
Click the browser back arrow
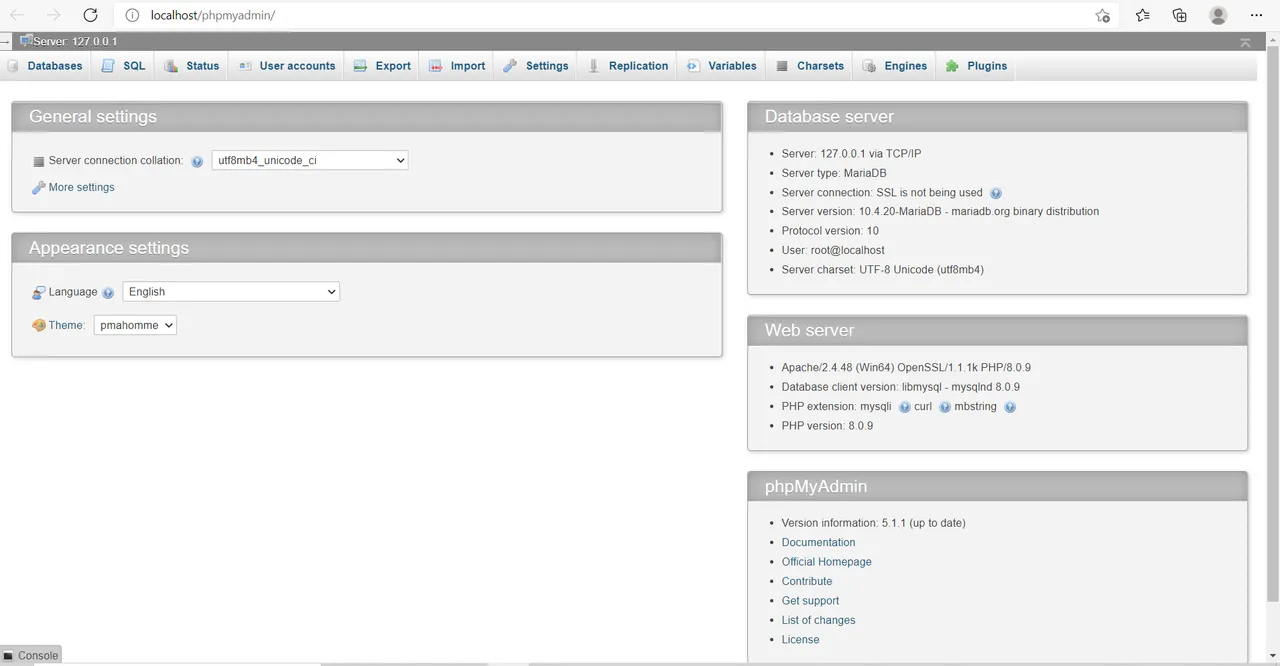[17, 15]
